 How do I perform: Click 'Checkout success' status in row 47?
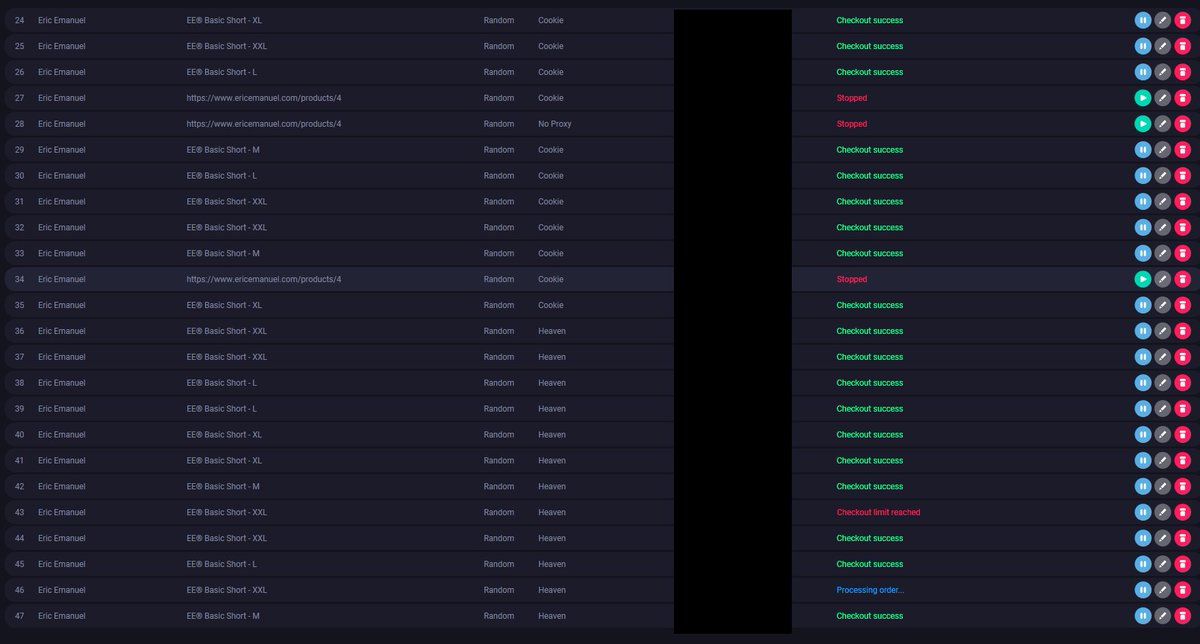[870, 616]
